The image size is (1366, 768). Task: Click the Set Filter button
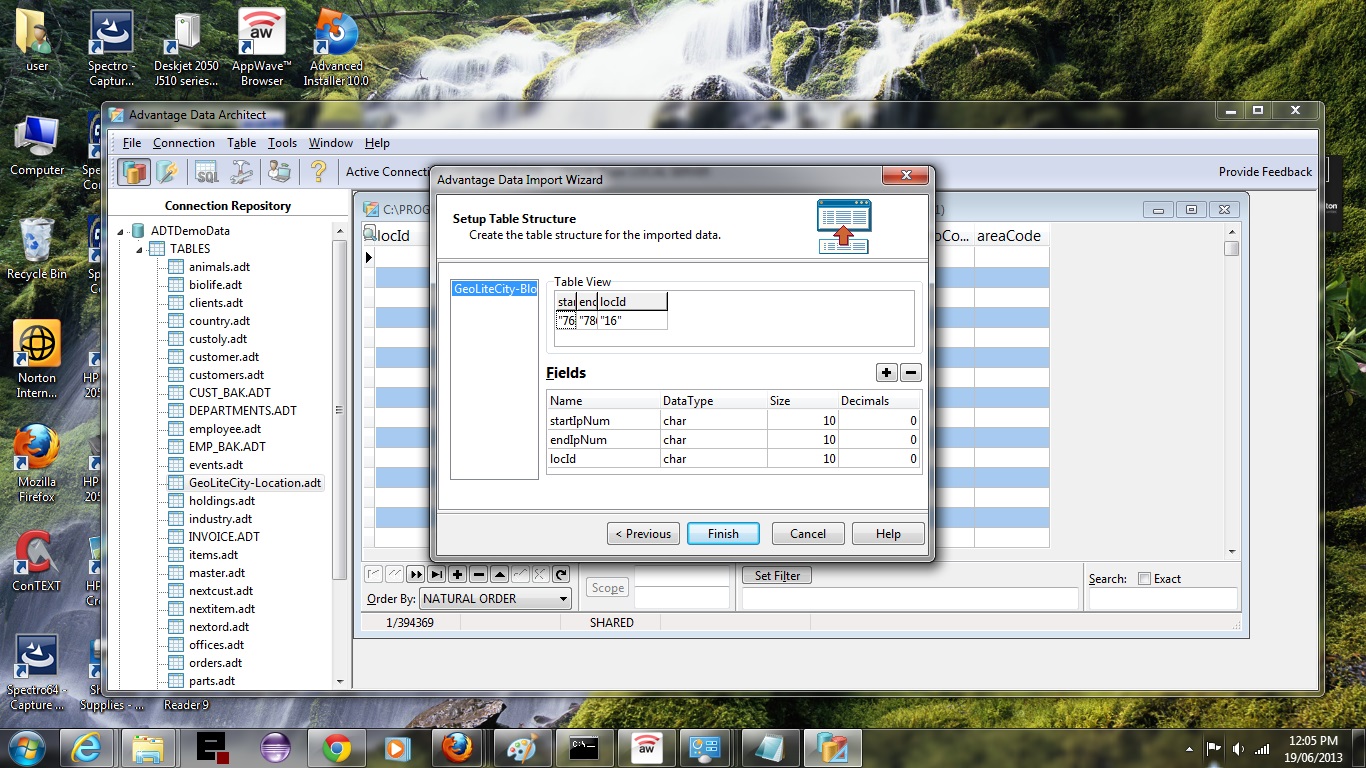pos(777,576)
